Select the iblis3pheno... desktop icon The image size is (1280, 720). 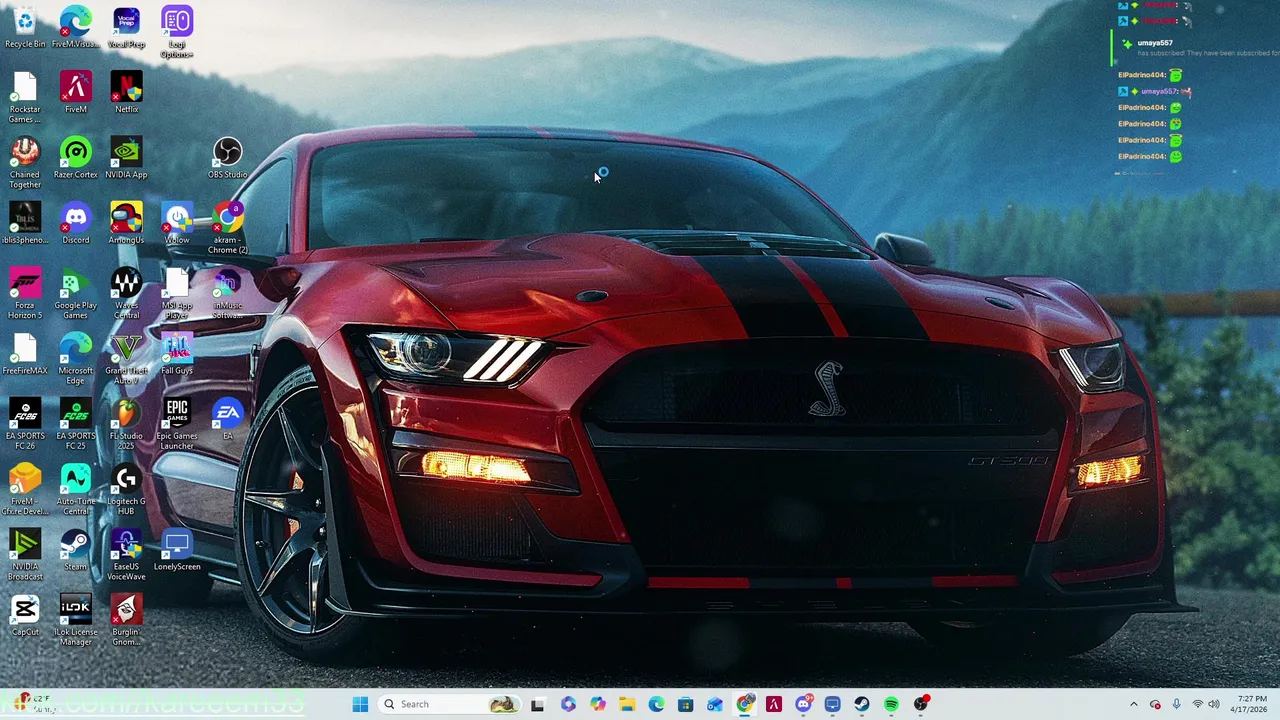pos(25,223)
